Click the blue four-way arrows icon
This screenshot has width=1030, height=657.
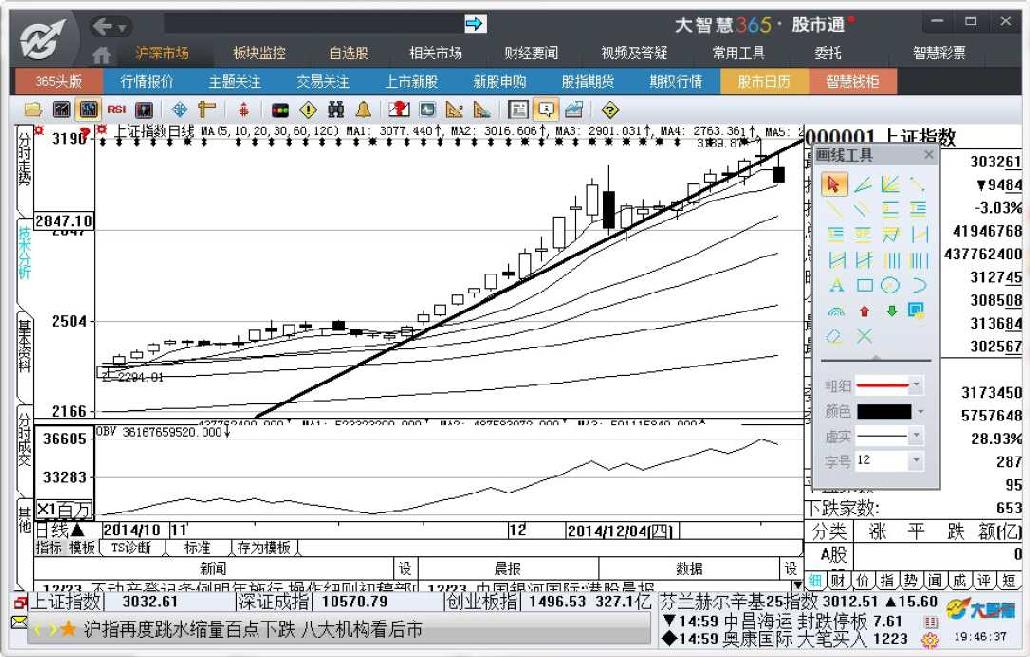tap(179, 110)
